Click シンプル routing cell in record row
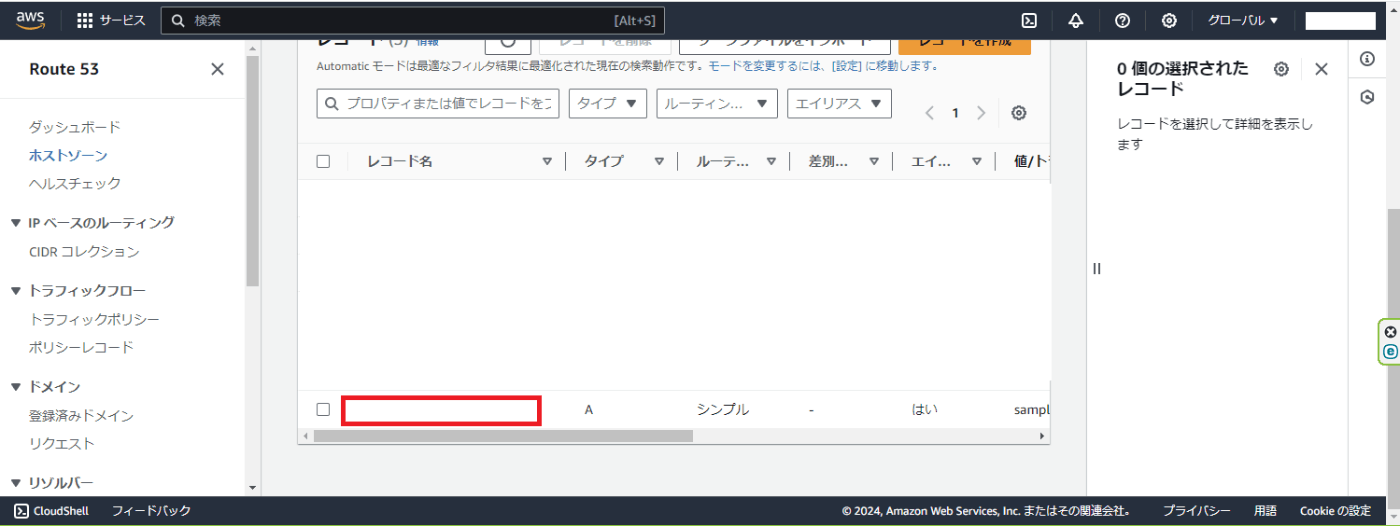Image resolution: width=1400 pixels, height=526 pixels. click(x=722, y=409)
